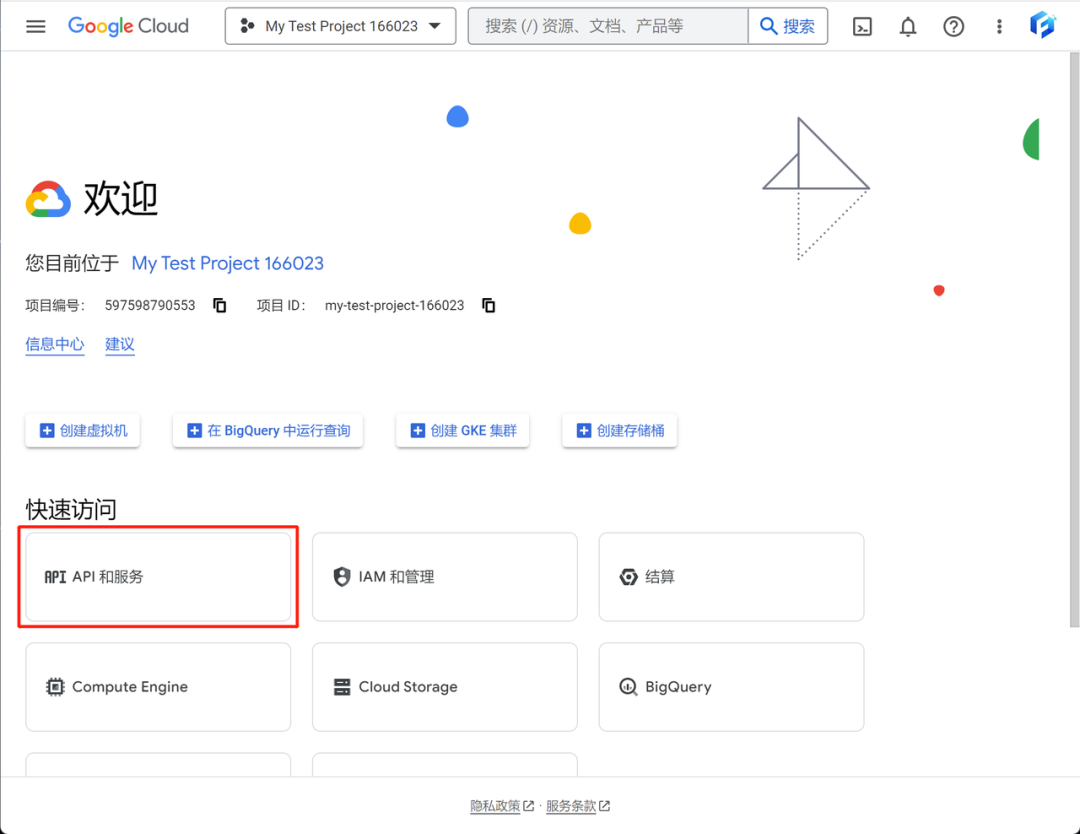Click the Google Cloud cloud logo beside 欢迎
The height and width of the screenshot is (834, 1080).
pos(48,199)
